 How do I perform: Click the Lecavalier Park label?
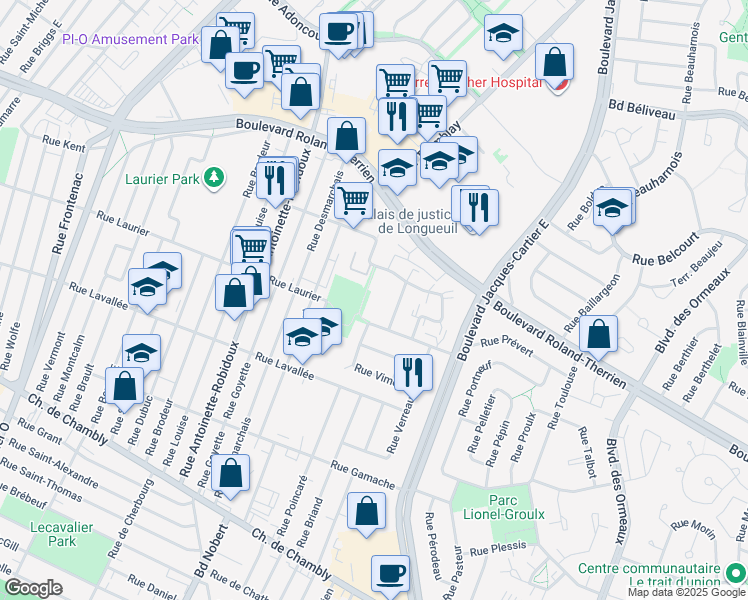click(62, 534)
